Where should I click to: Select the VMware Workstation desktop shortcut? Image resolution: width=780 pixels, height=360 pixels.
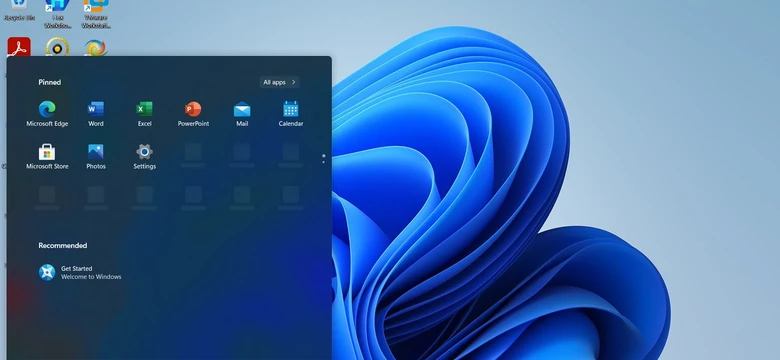[x=96, y=14]
